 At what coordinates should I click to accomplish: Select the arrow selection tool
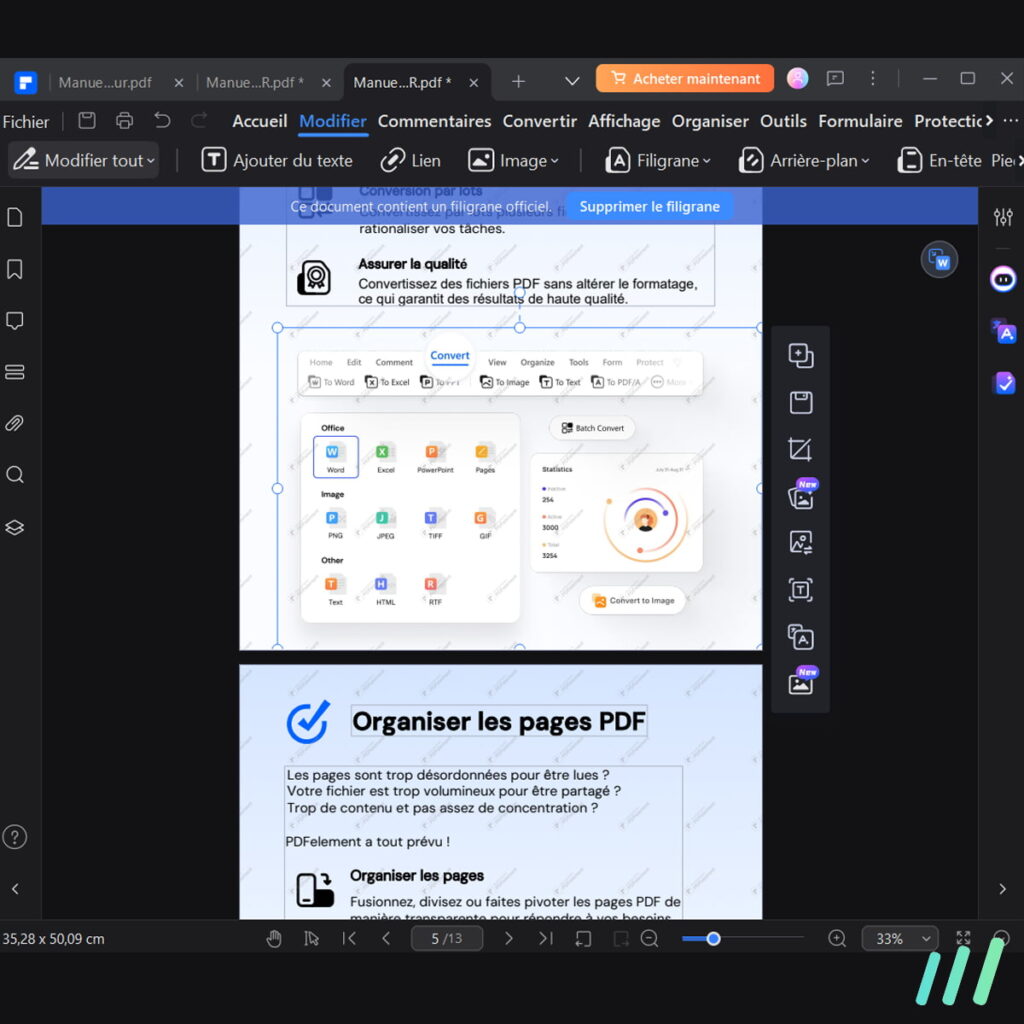(312, 938)
